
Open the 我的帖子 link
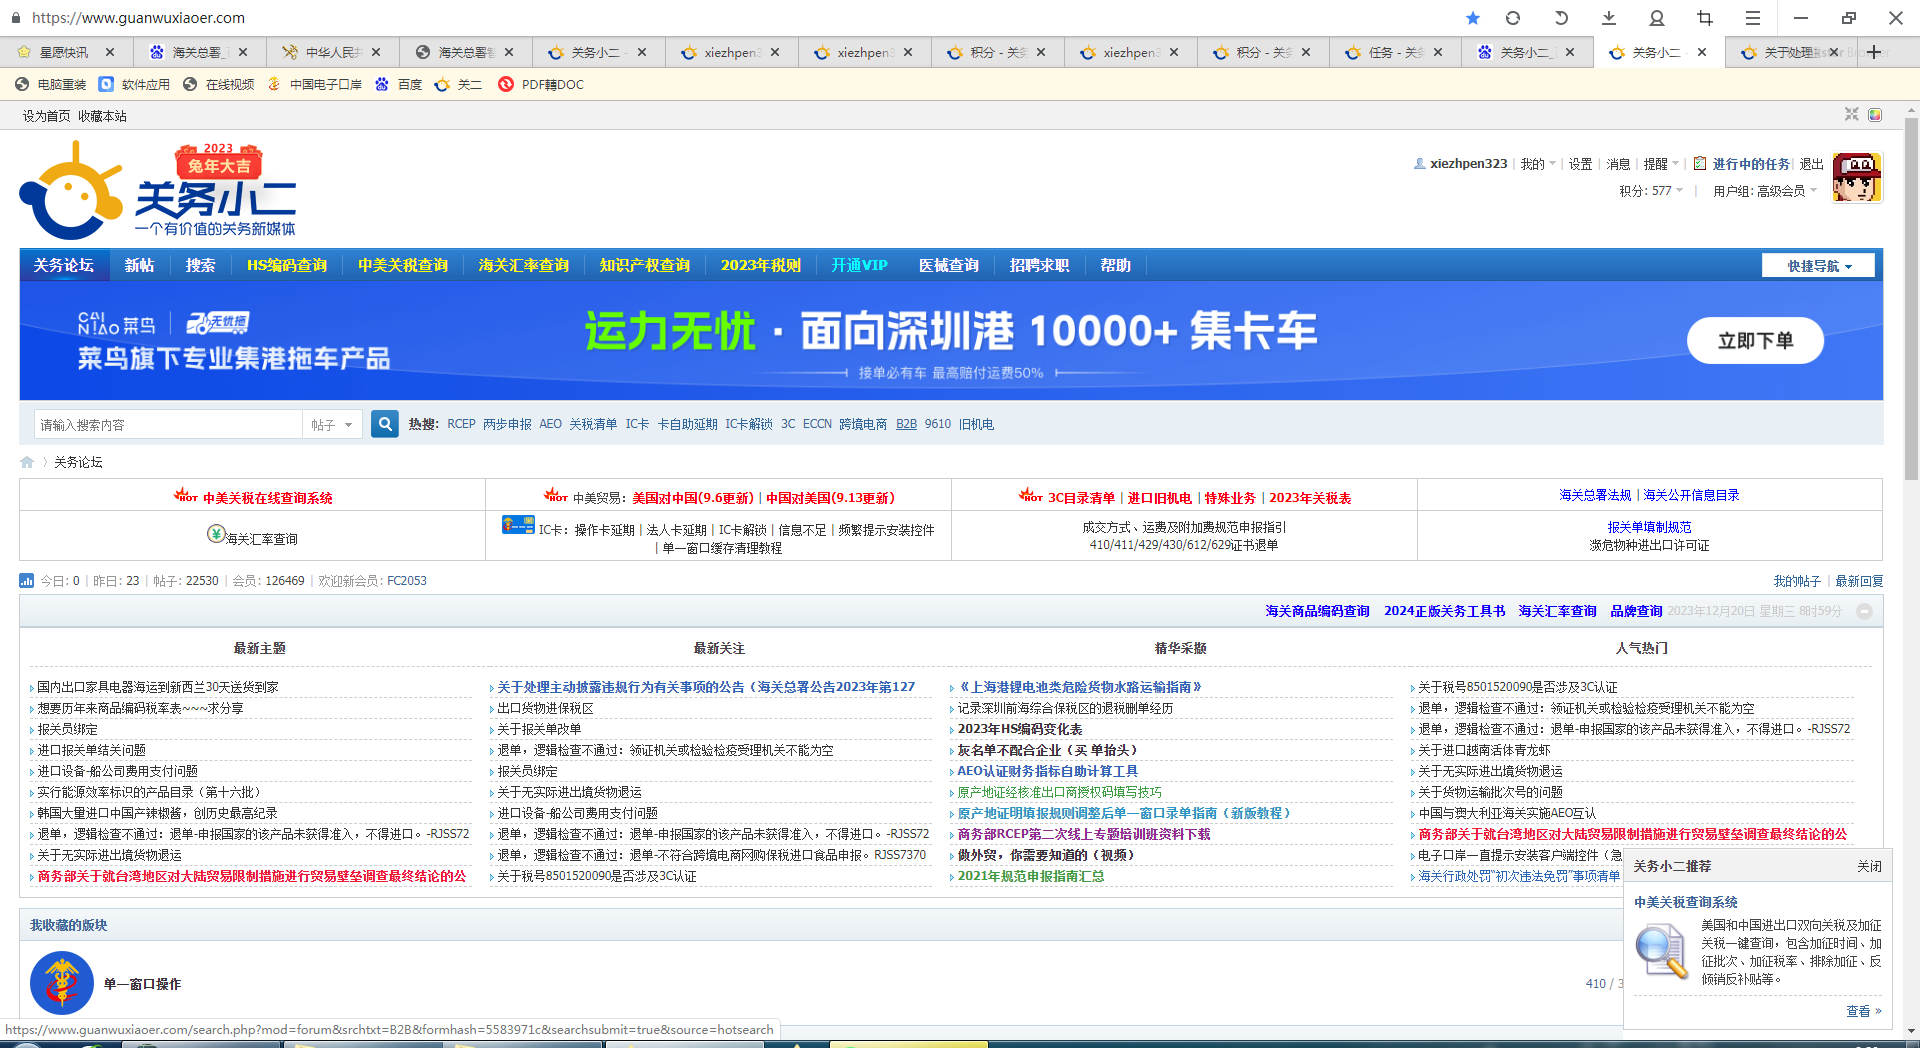point(1797,581)
